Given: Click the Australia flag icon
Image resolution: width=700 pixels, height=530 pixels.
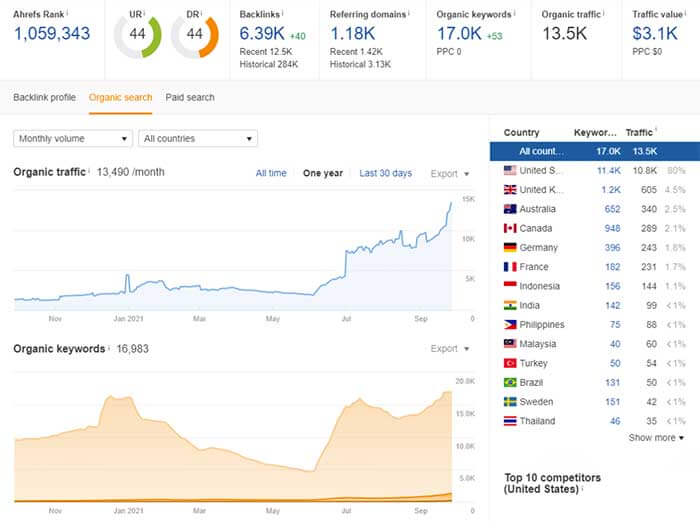Looking at the screenshot, I should click(510, 209).
